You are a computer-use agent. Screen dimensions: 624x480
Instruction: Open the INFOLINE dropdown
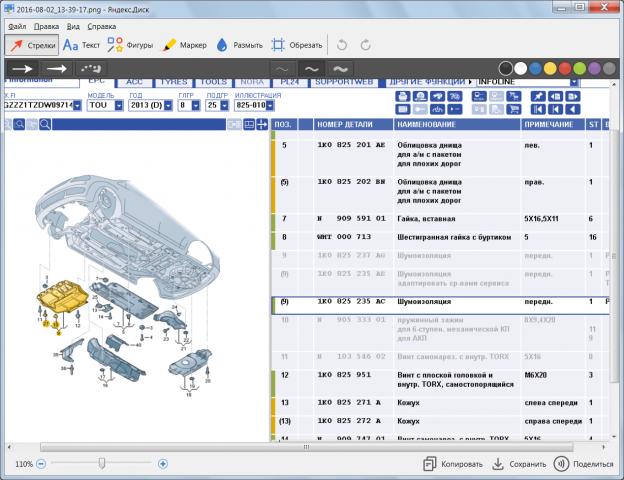pyautogui.click(x=527, y=82)
